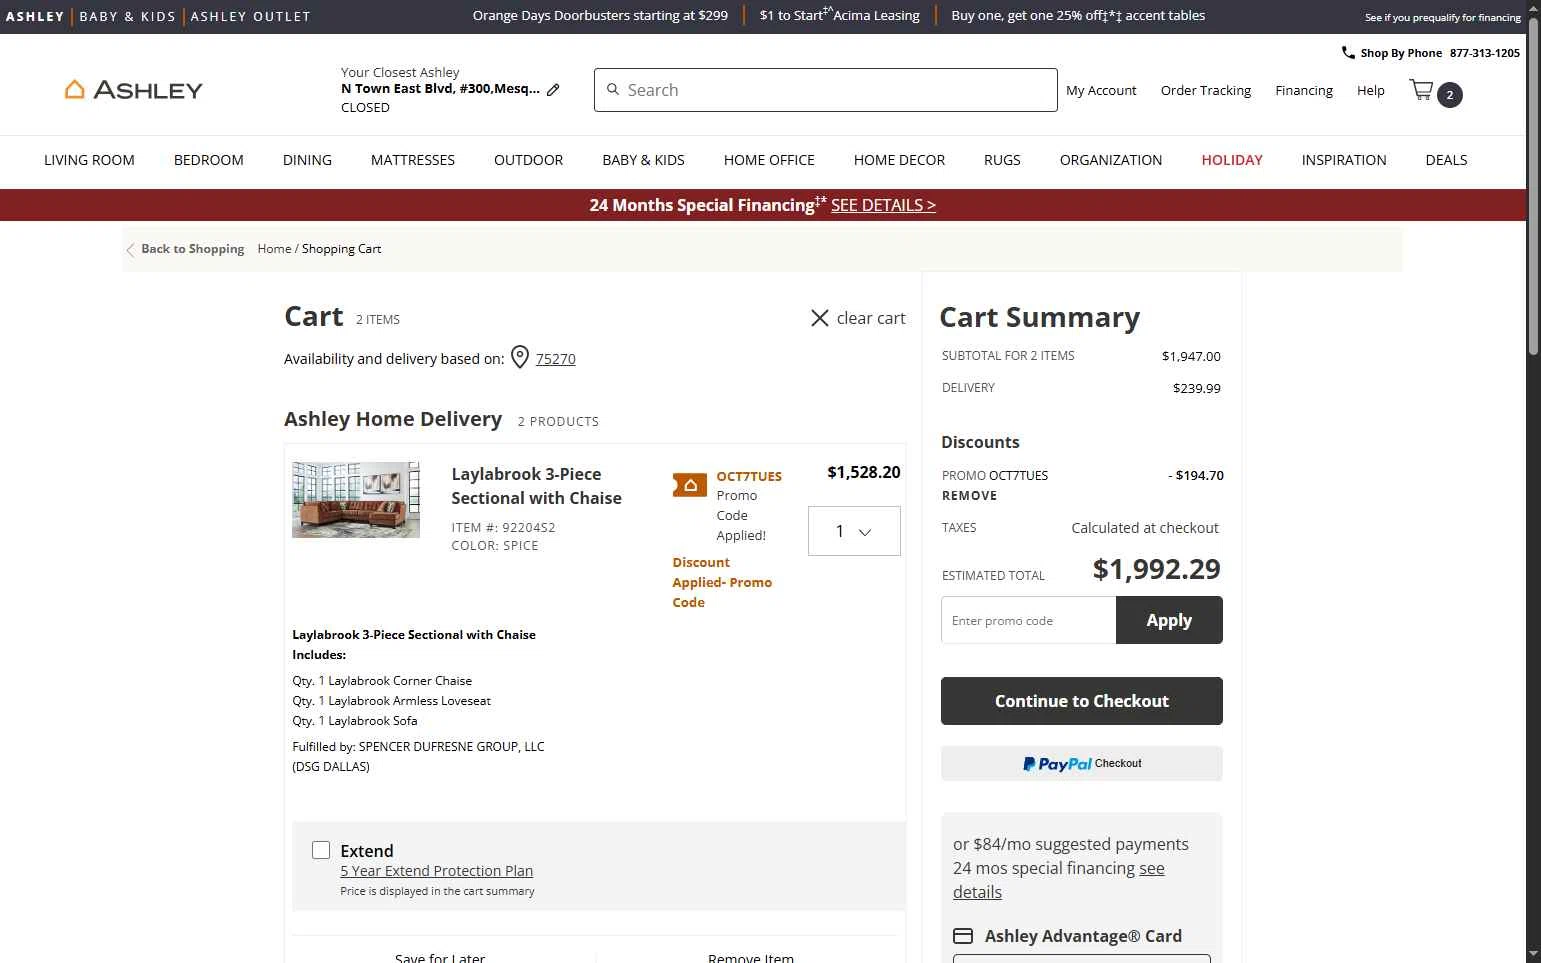Viewport: 1541px width, 963px height.
Task: Check the Extend protection plan checkbox
Action: tap(321, 850)
